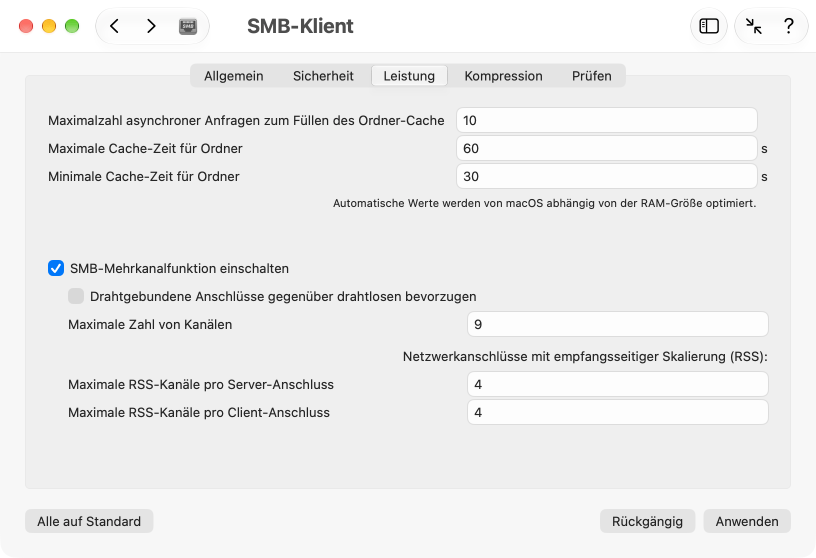This screenshot has height=558, width=816.
Task: Click label Maximale RSS-Kanäle pro Server-Anschluss
Action: pyautogui.click(x=201, y=384)
